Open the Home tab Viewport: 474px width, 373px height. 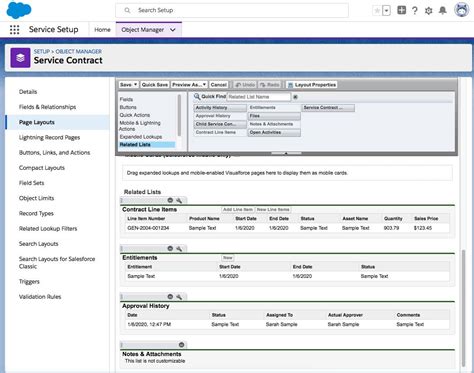coord(102,30)
